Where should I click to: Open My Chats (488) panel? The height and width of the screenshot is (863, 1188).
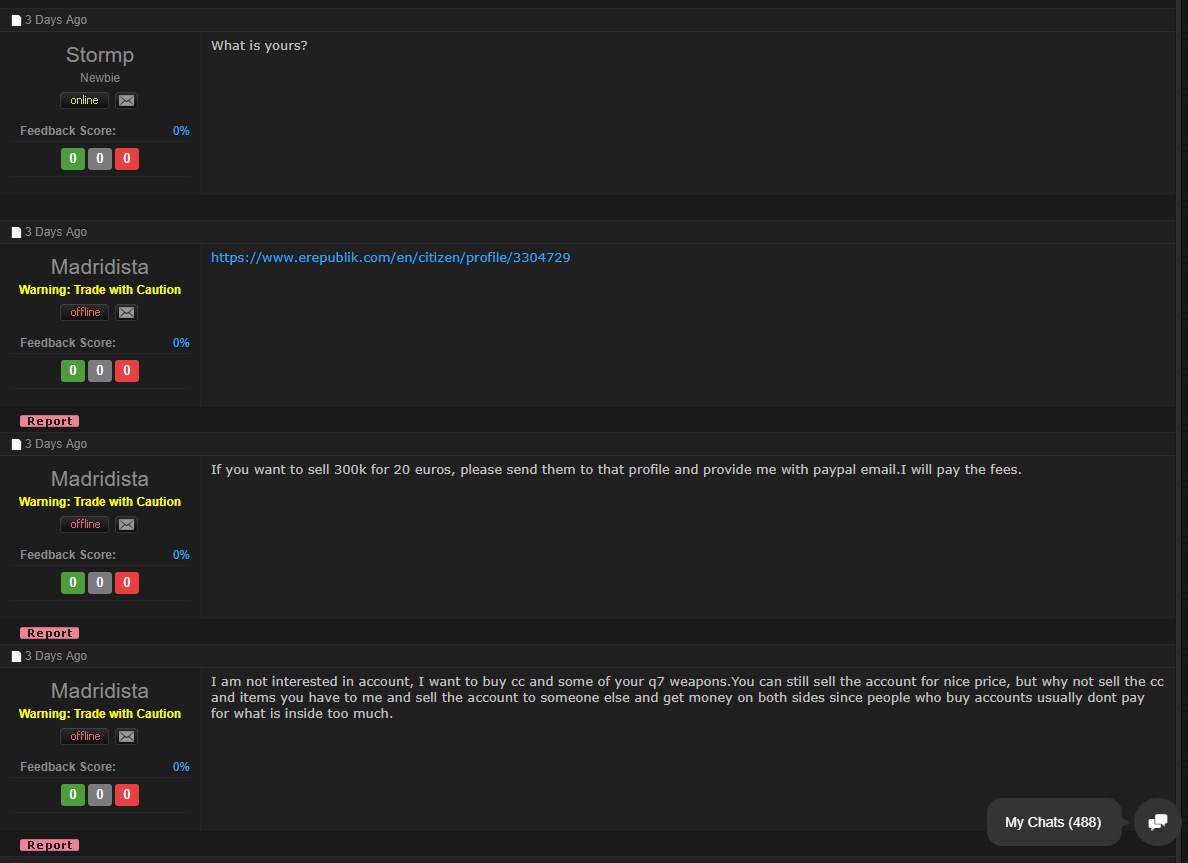pyautogui.click(x=1053, y=822)
